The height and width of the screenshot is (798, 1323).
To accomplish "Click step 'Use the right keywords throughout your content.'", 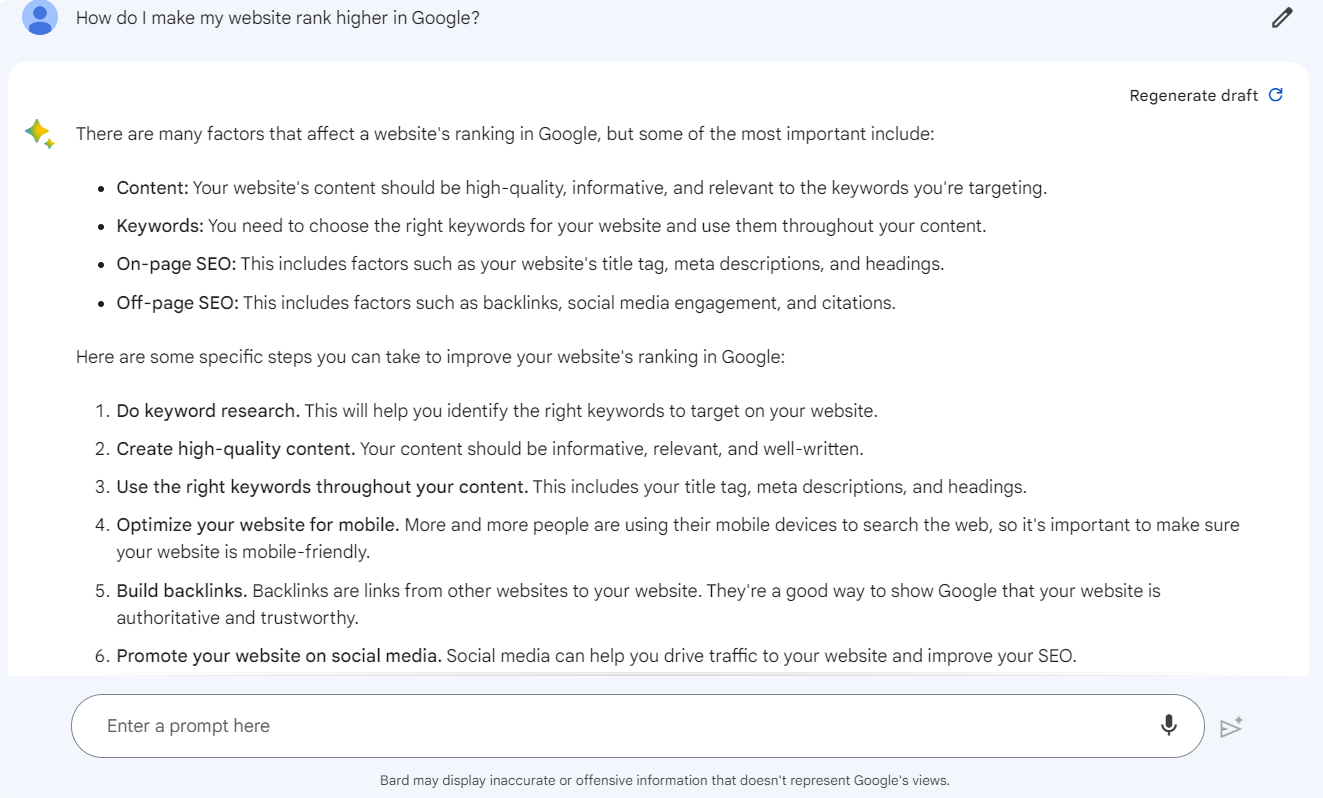I will pyautogui.click(x=322, y=487).
